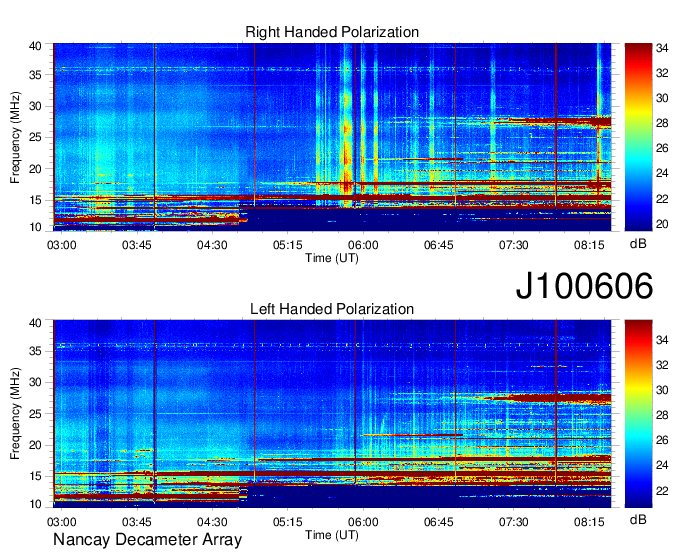Click 35 MHz tick of Left Handed plot
The width and height of the screenshot is (680, 552).
click(x=35, y=351)
